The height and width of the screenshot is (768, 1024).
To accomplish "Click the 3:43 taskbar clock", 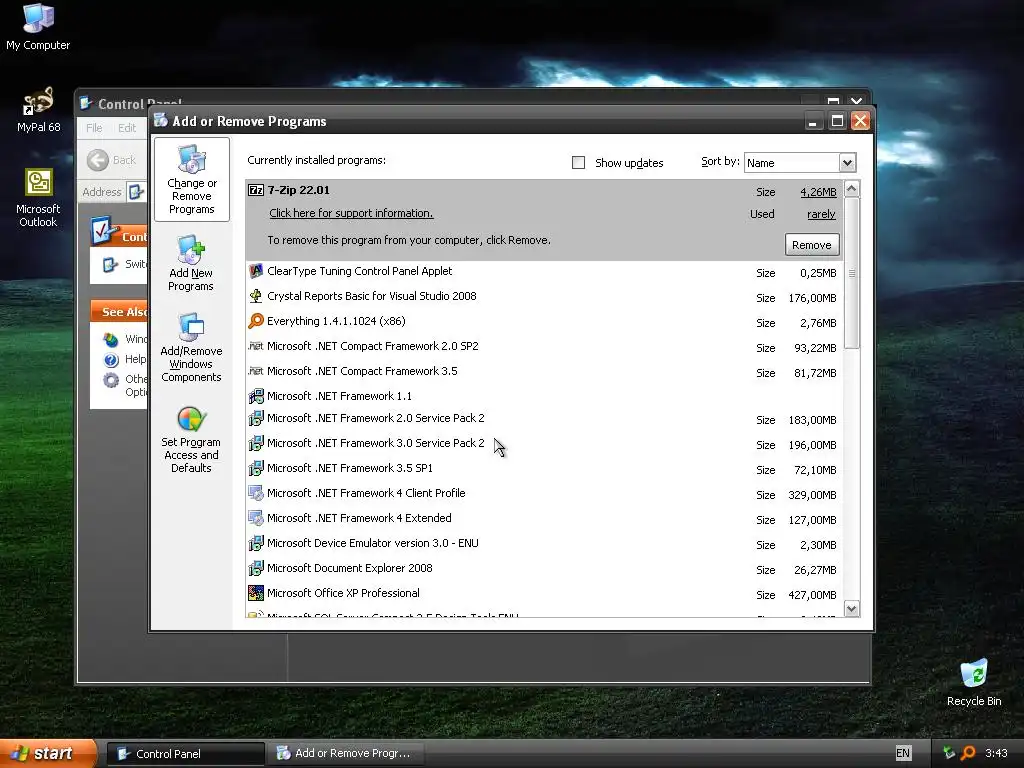I will (x=996, y=753).
